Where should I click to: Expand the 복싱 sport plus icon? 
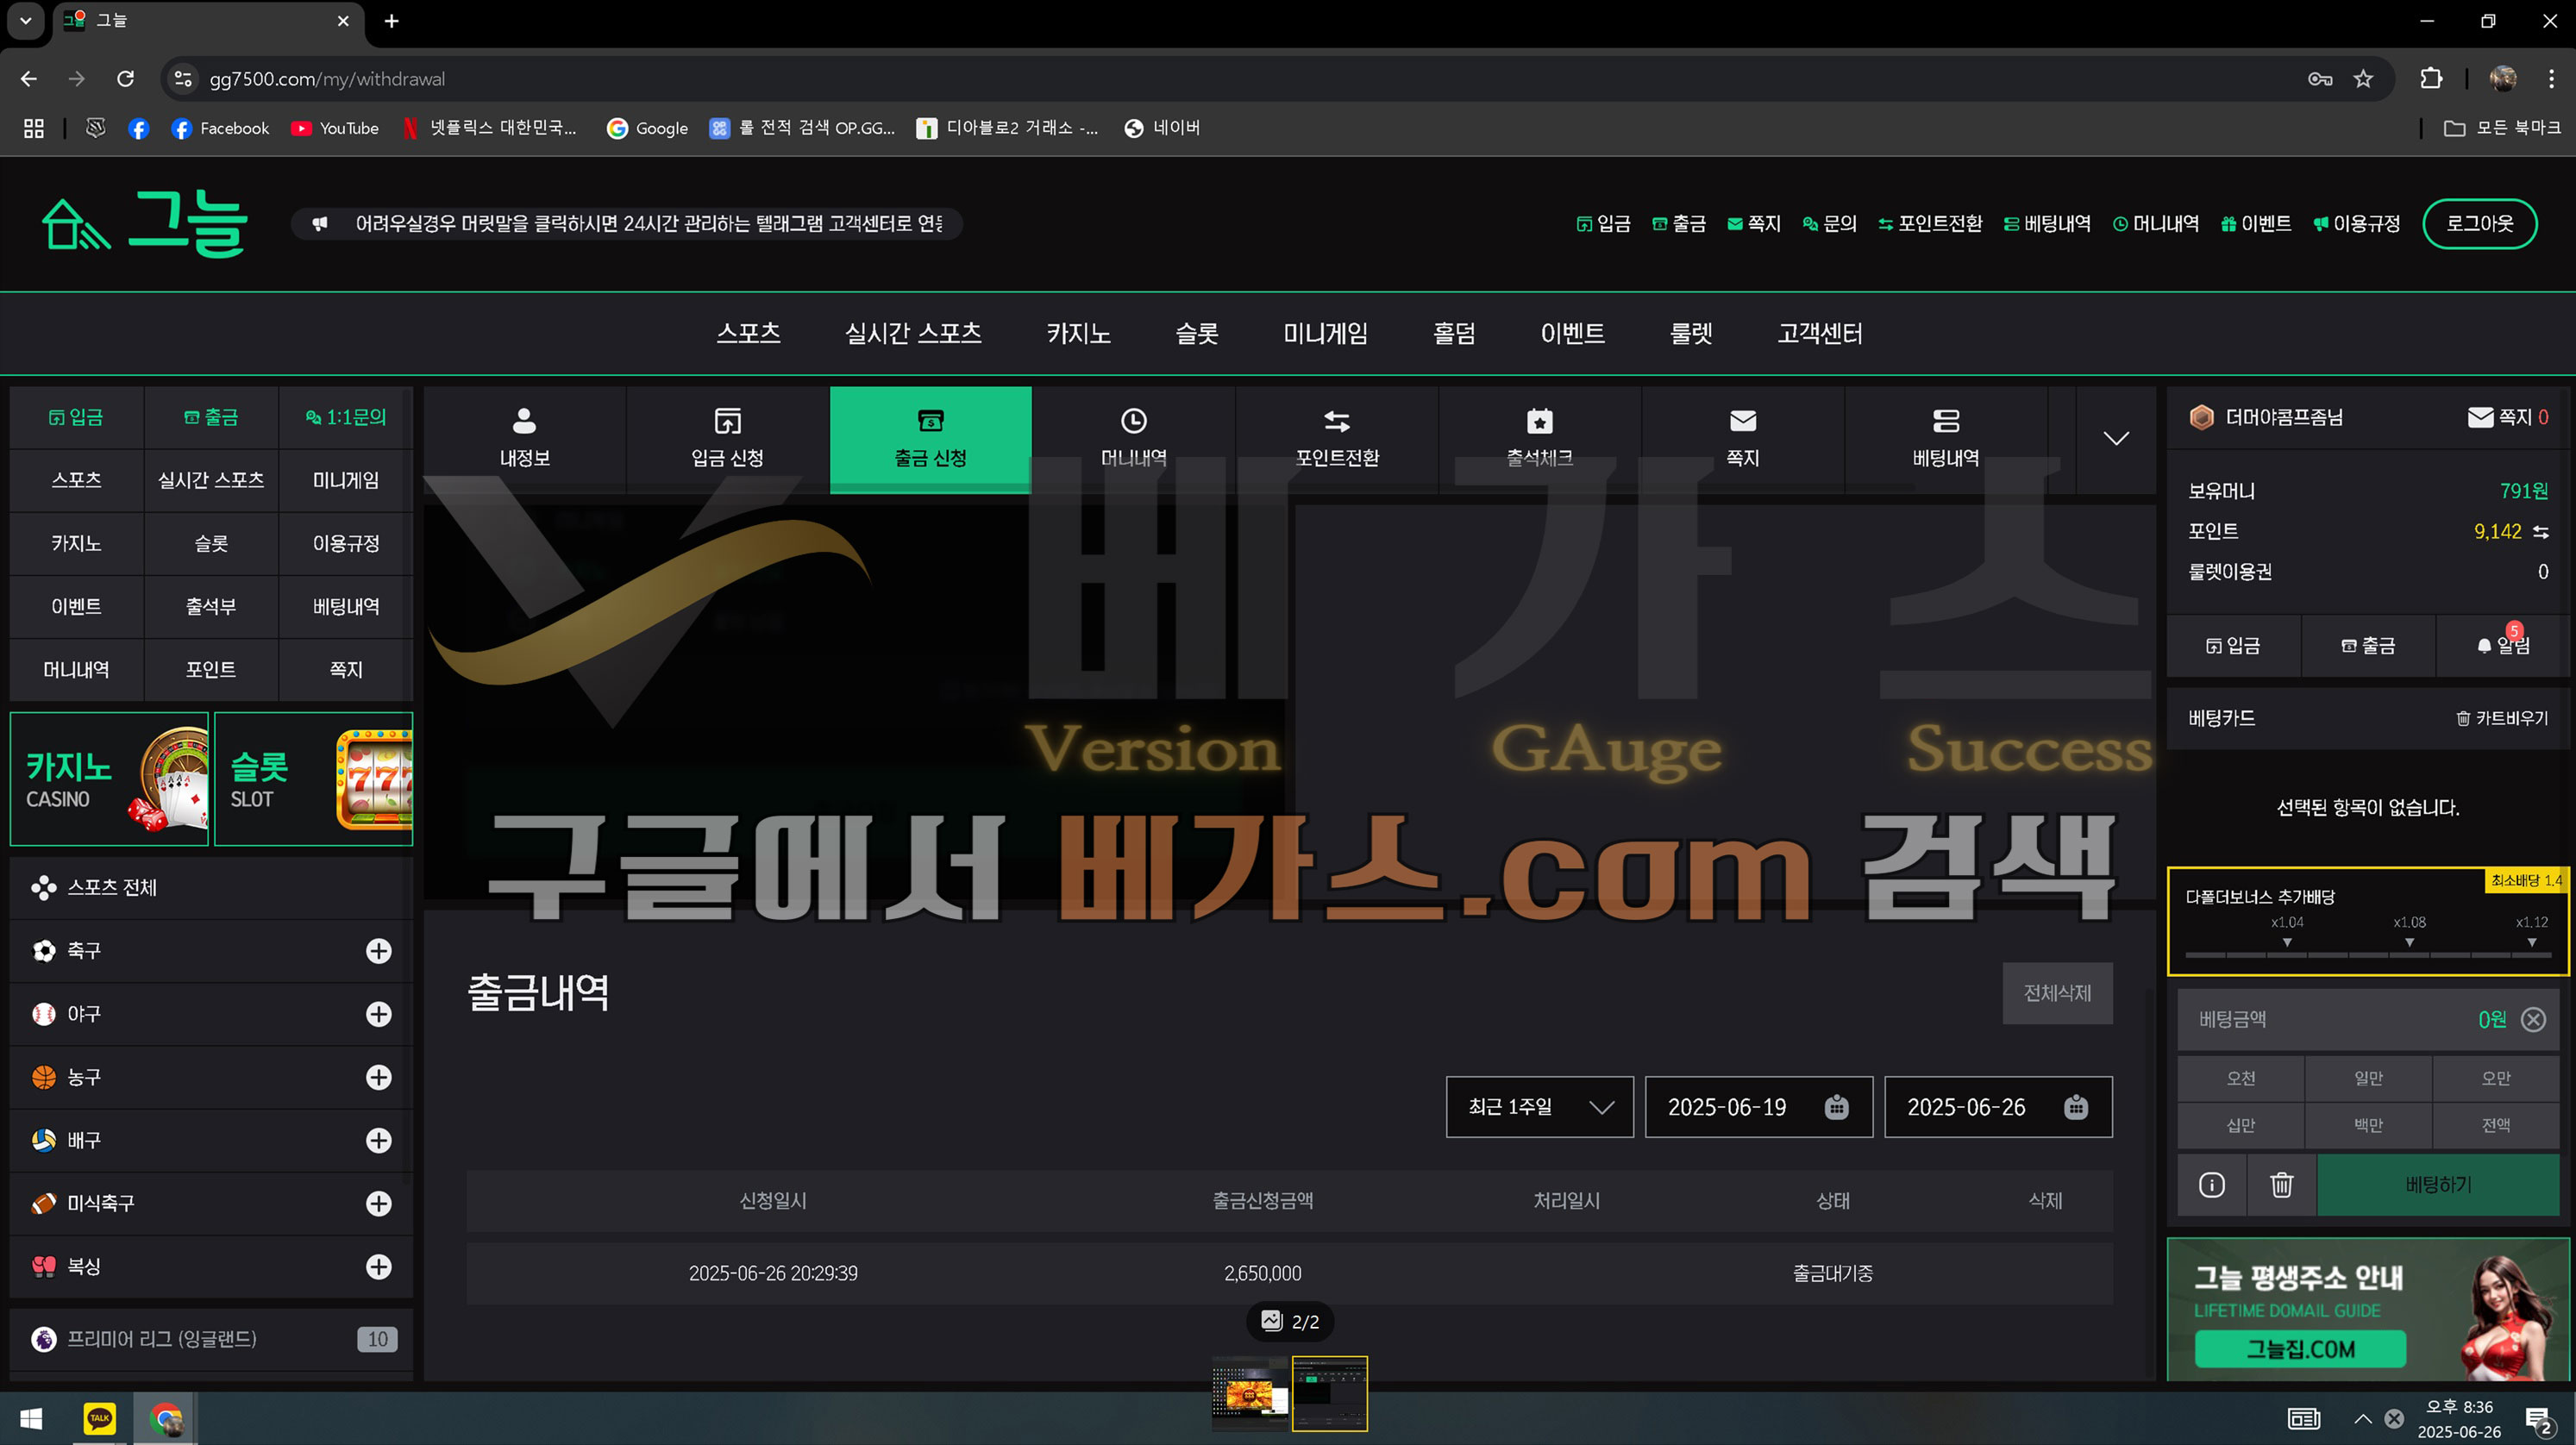(x=378, y=1266)
